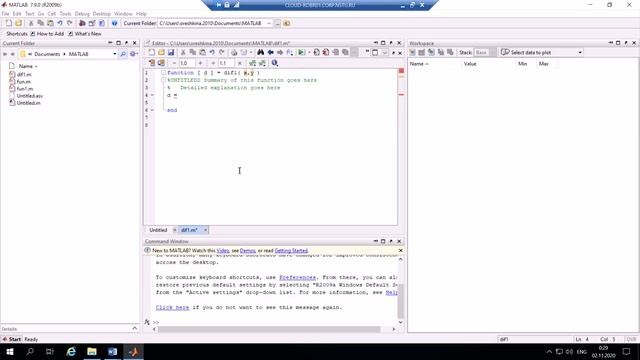The width and height of the screenshot is (640, 360).
Task: Open the Desktop menu
Action: (101, 13)
